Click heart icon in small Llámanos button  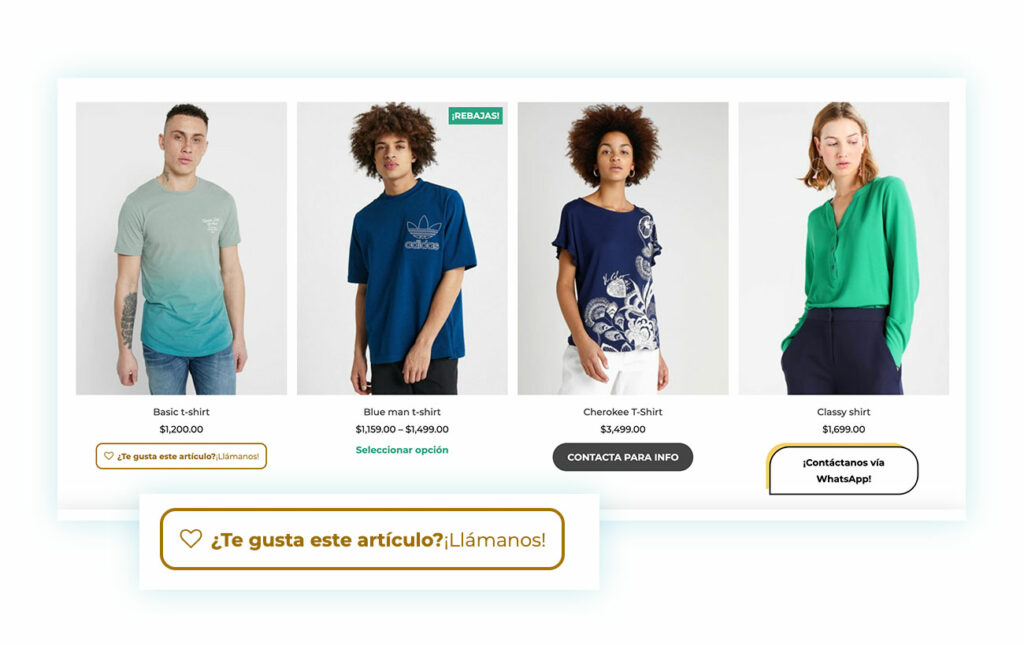[108, 456]
